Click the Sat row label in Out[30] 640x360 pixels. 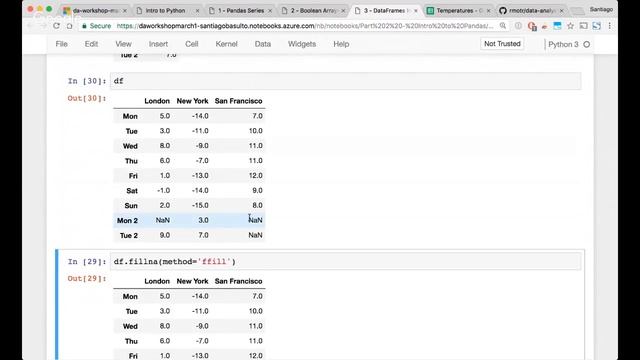pos(132,191)
